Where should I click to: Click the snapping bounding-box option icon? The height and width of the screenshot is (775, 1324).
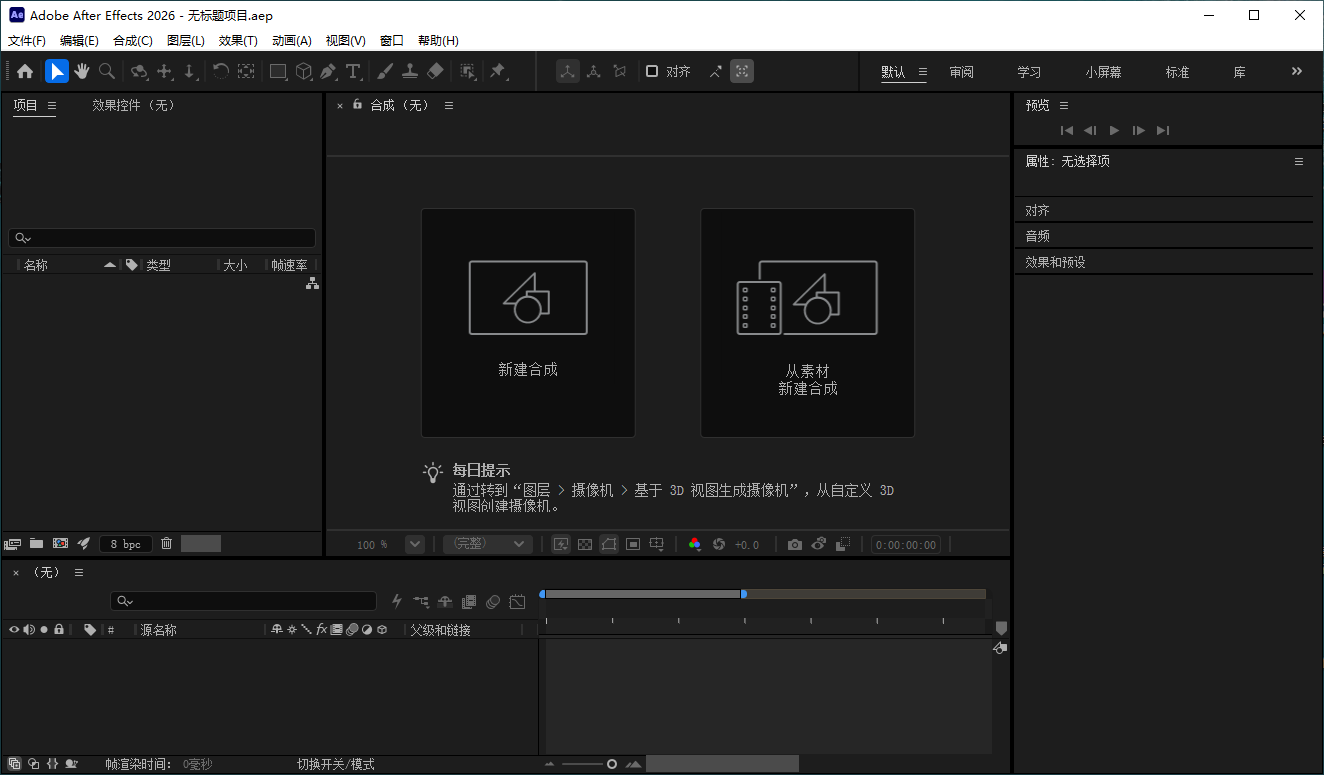(x=742, y=71)
